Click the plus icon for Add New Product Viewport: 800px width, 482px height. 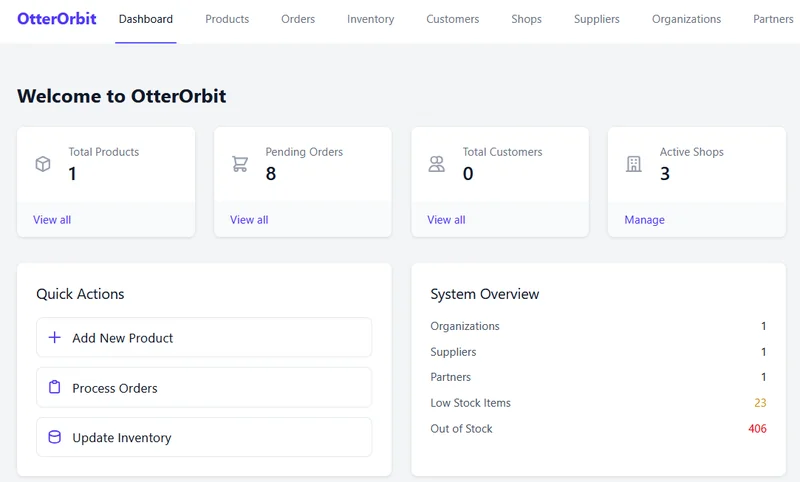(x=55, y=338)
